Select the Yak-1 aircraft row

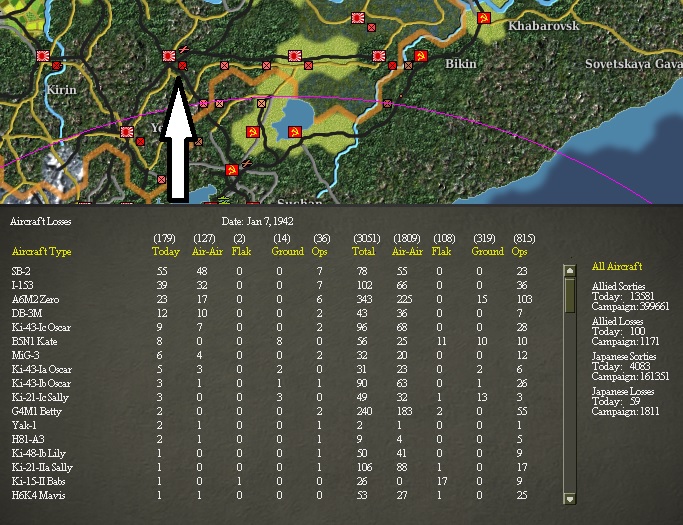tap(270, 425)
